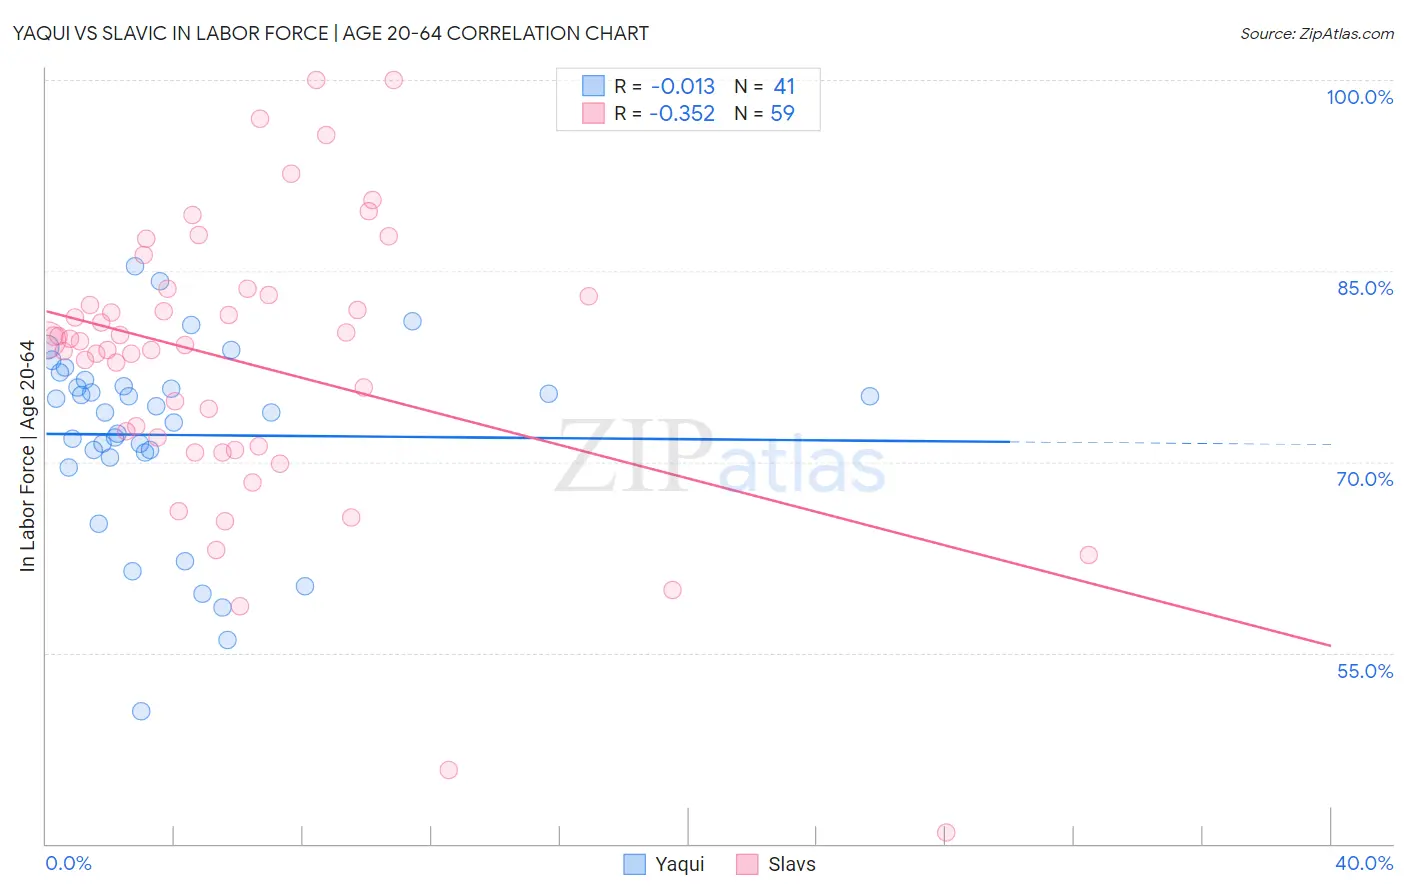Toggle the Yaqui series label in legend
Image resolution: width=1406 pixels, height=892 pixels.
click(x=680, y=864)
